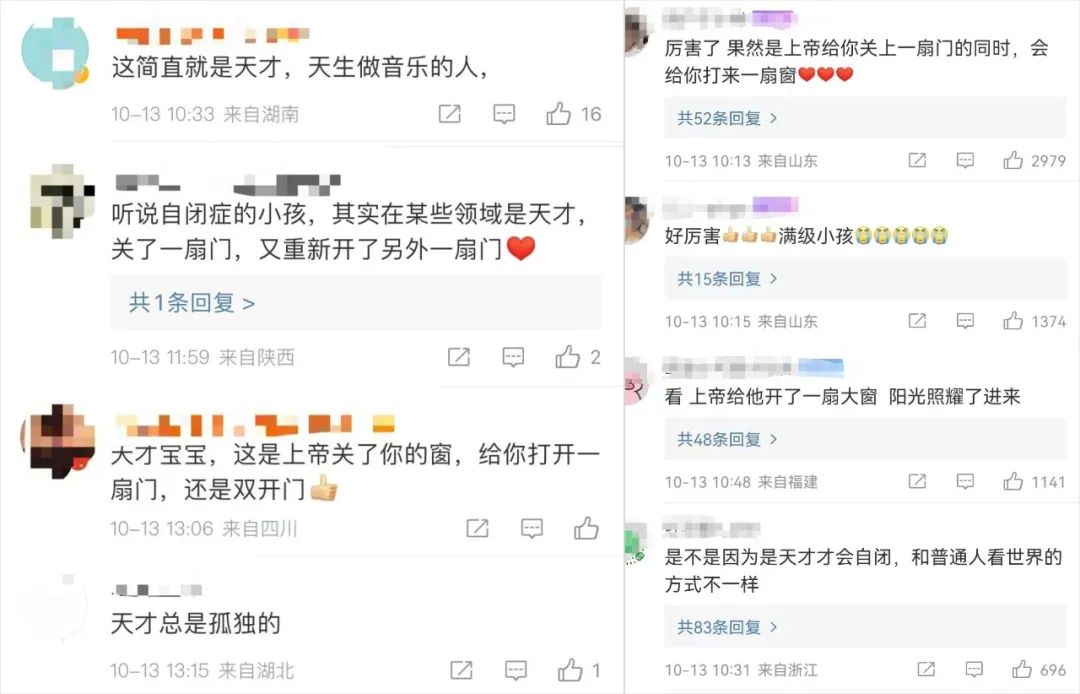Like the 山东 comment with 2979 likes
The image size is (1080, 694).
1012,160
